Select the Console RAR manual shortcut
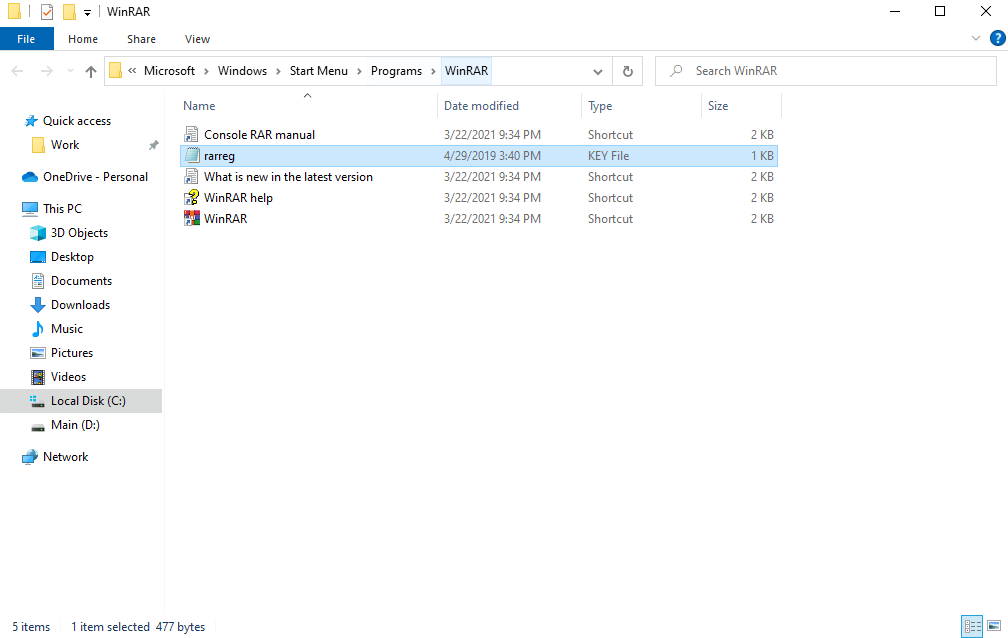 [259, 134]
